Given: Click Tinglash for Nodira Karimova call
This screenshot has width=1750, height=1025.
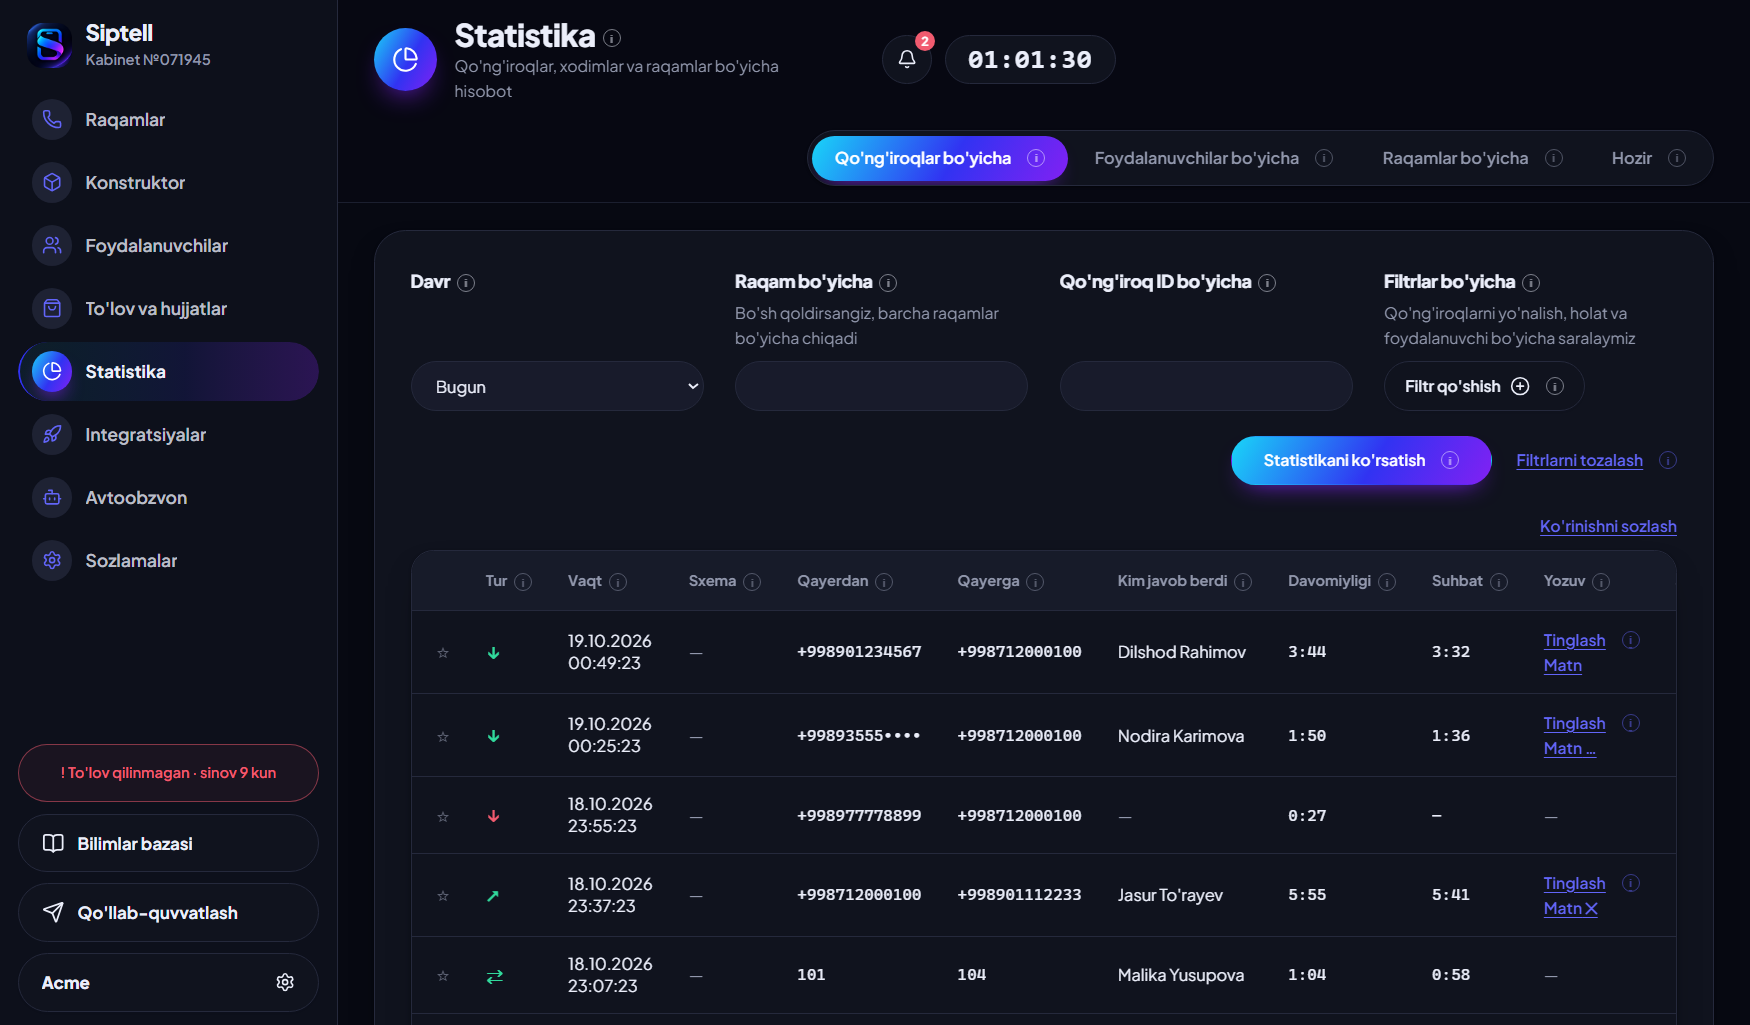Looking at the screenshot, I should point(1574,723).
